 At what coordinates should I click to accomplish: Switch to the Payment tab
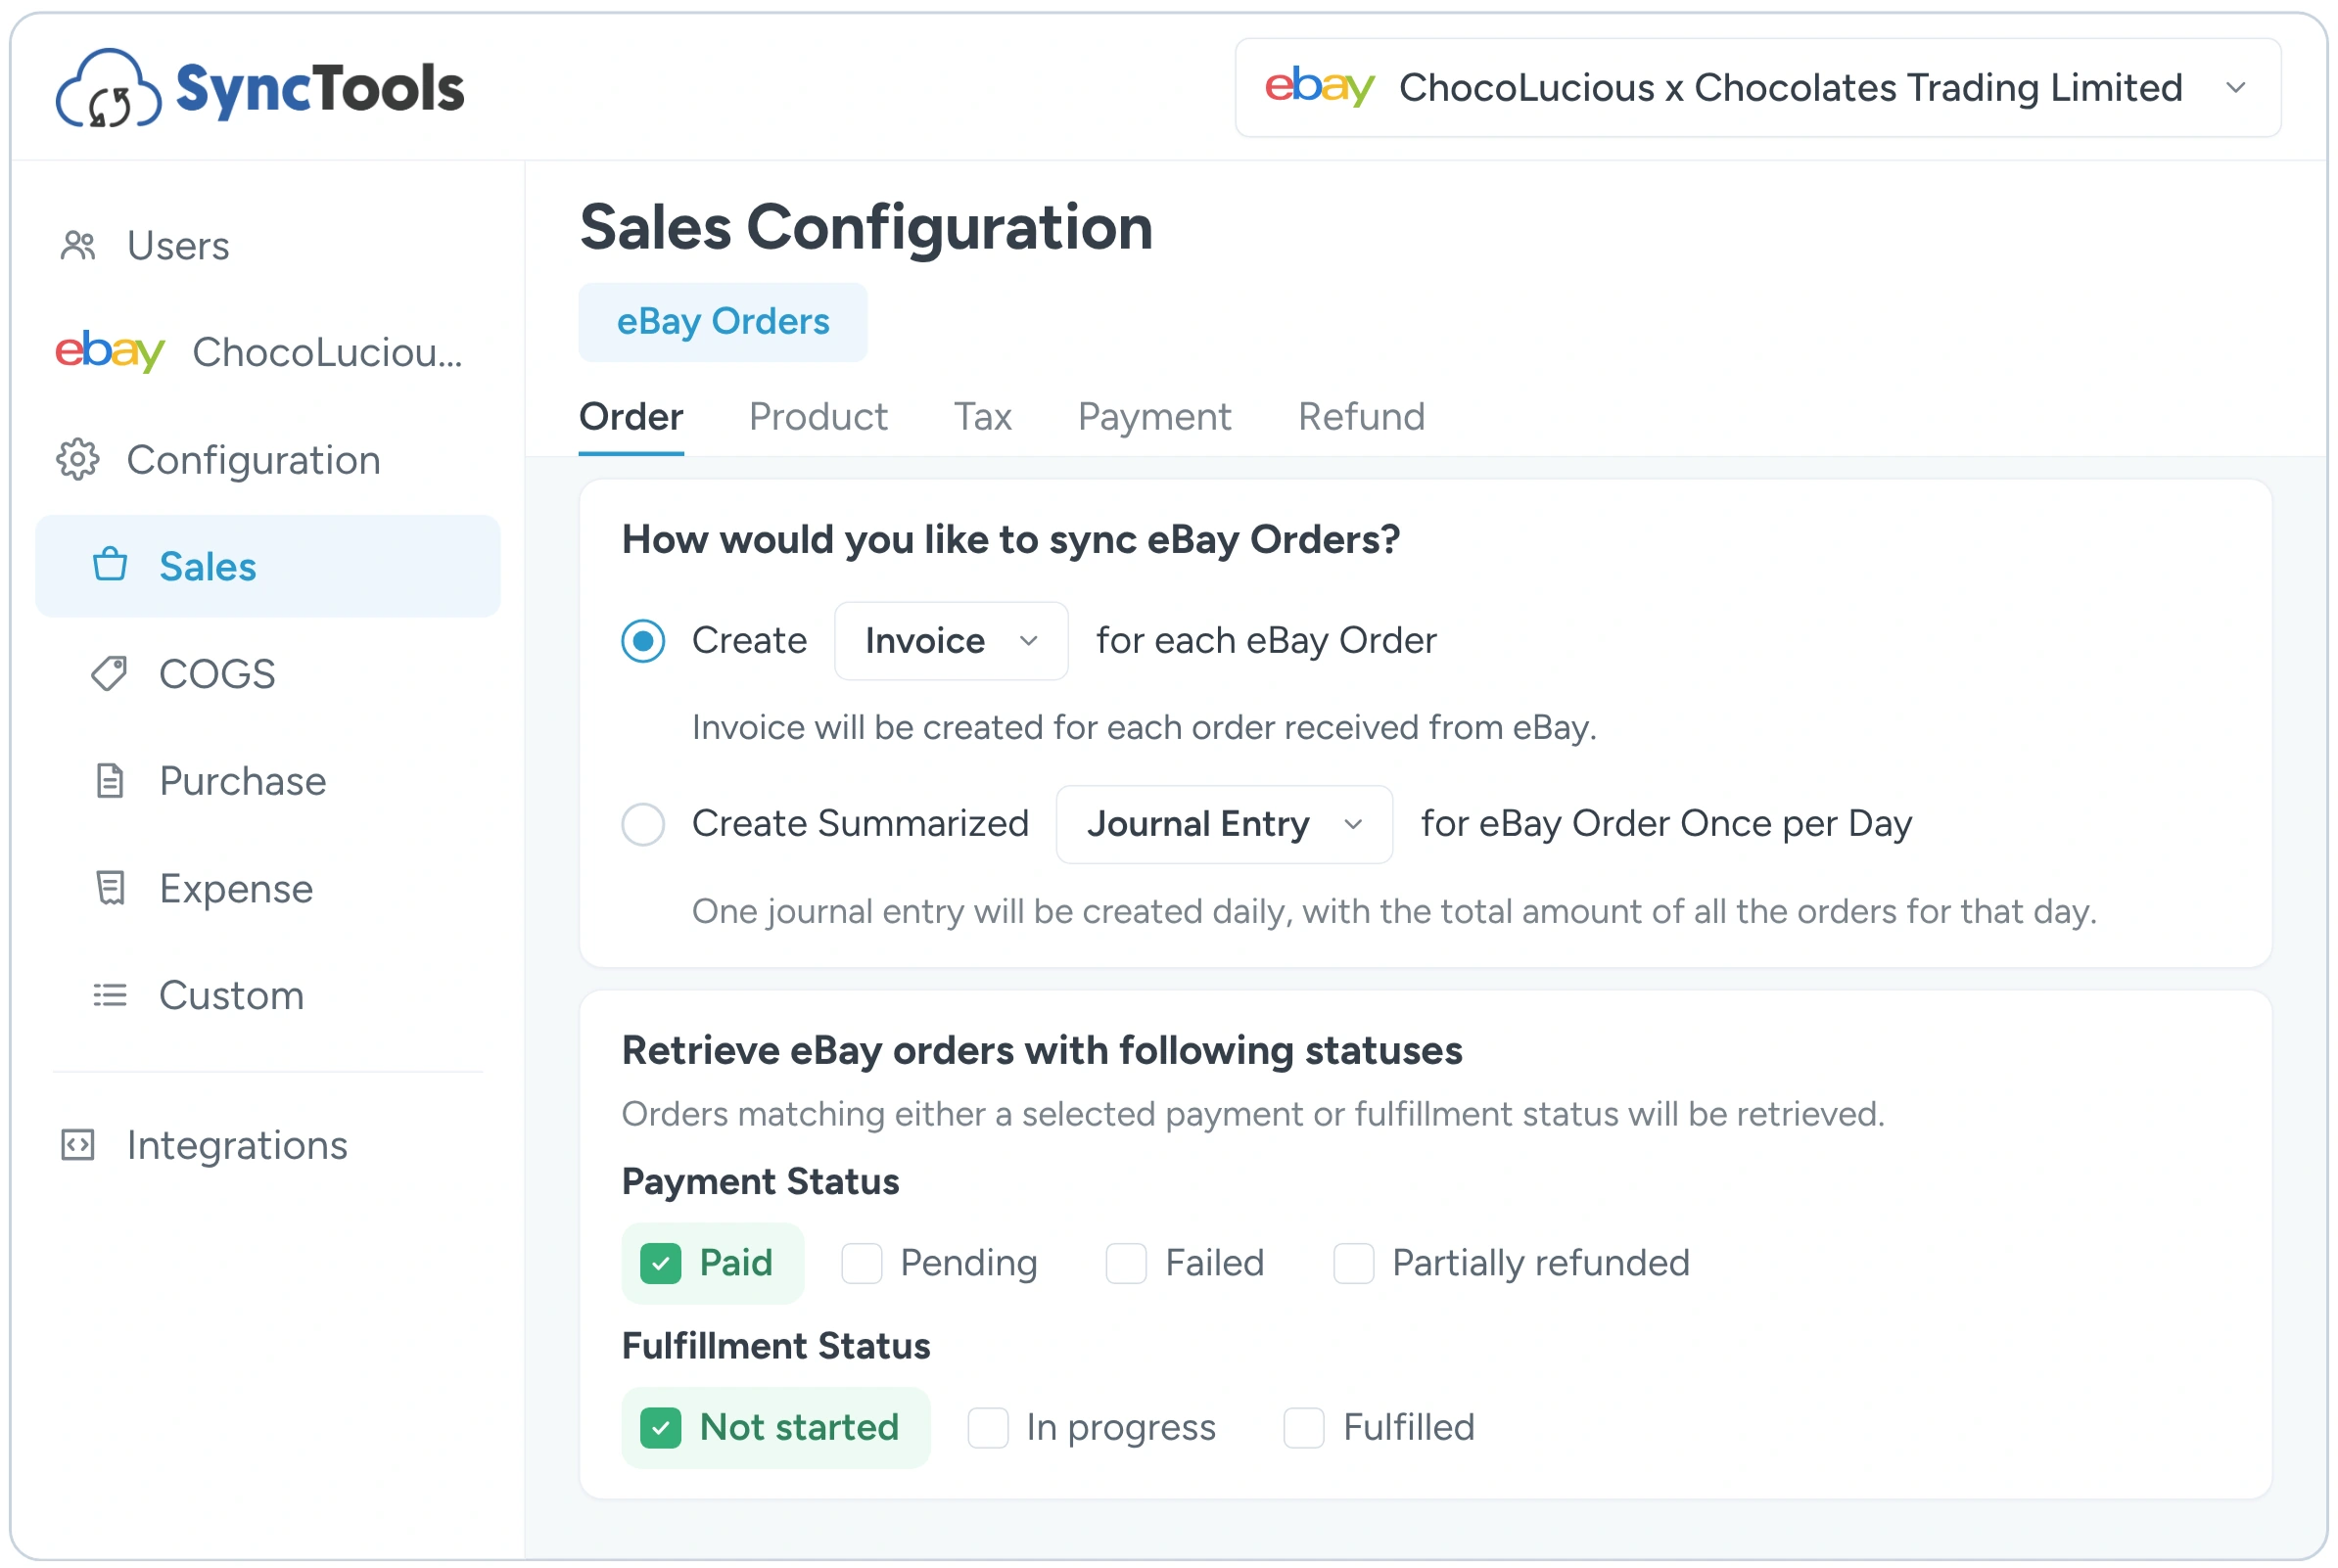(x=1154, y=416)
